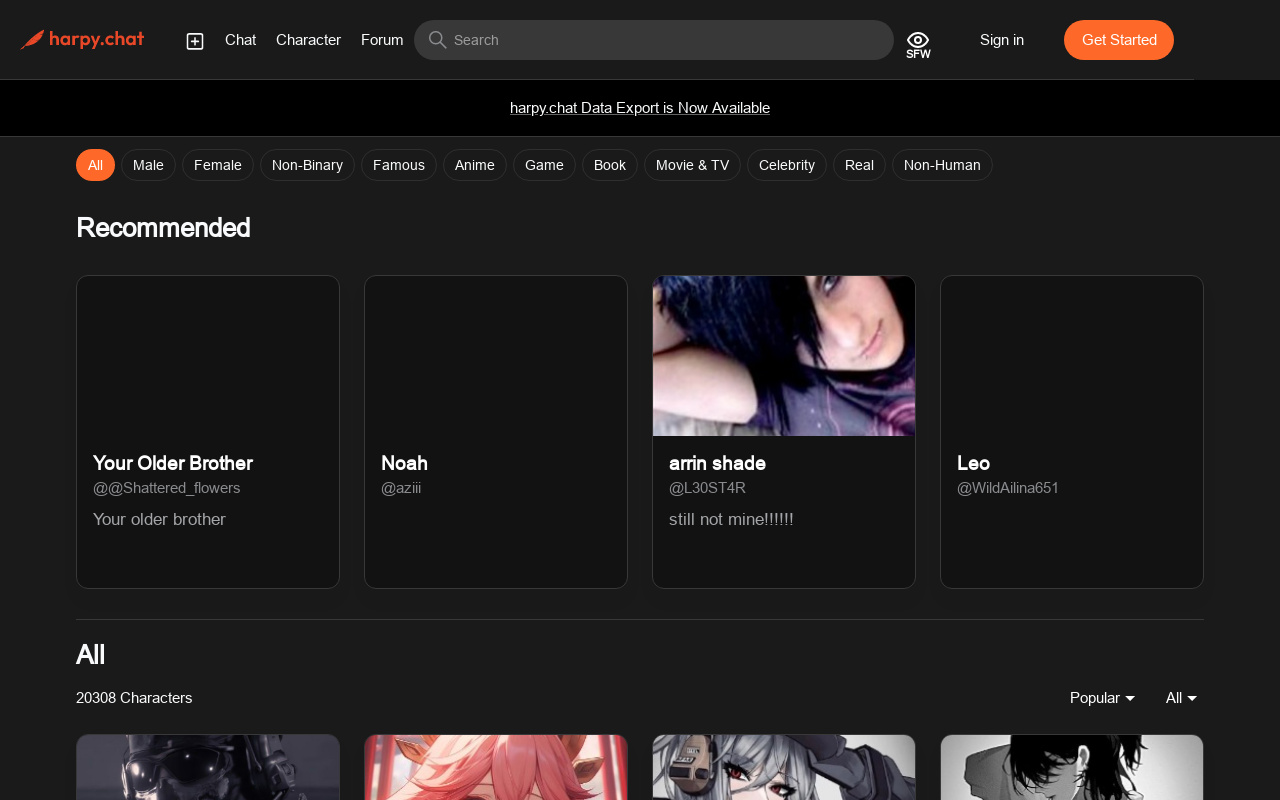Open the Chat menu item
The image size is (1280, 800).
coord(241,40)
